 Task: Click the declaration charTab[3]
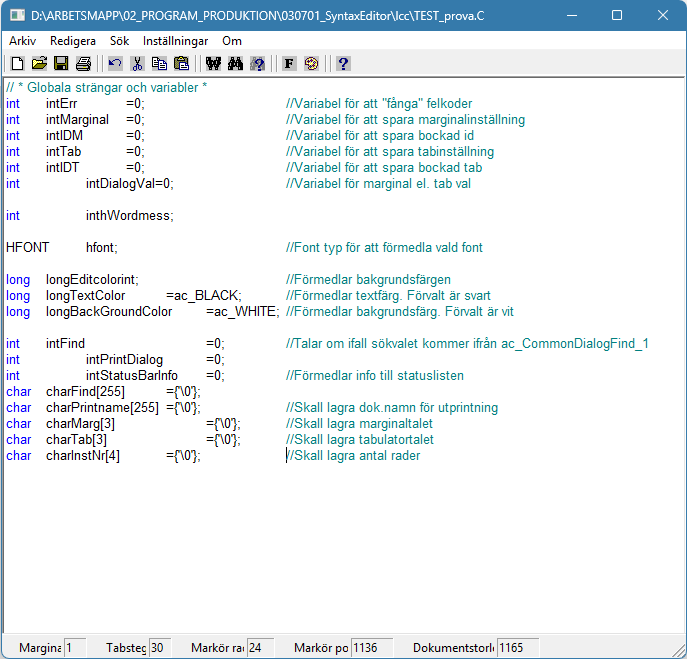76,439
